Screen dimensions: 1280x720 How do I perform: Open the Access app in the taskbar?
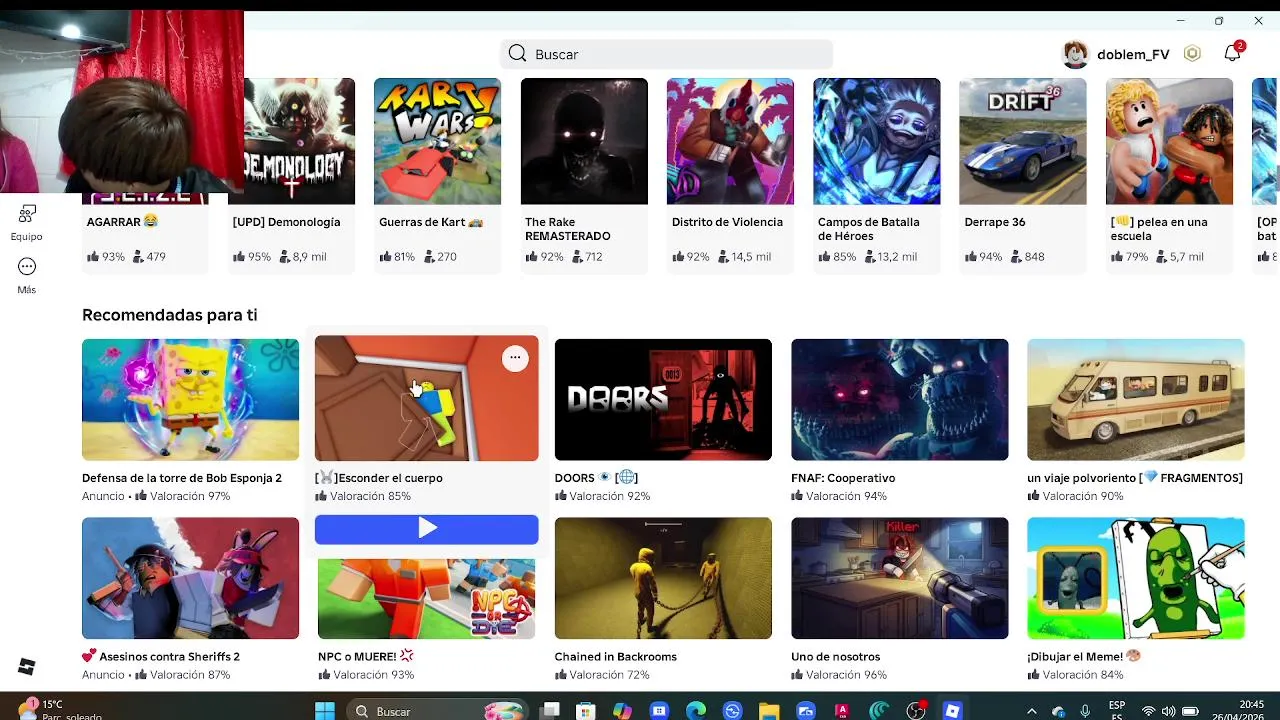pyautogui.click(x=842, y=711)
